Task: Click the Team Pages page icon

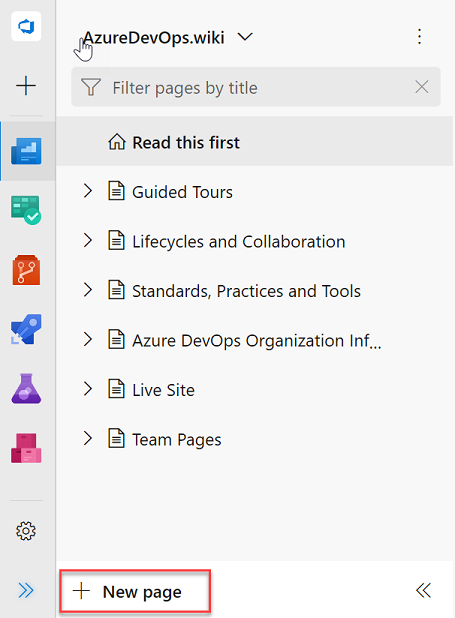Action: [x=116, y=439]
